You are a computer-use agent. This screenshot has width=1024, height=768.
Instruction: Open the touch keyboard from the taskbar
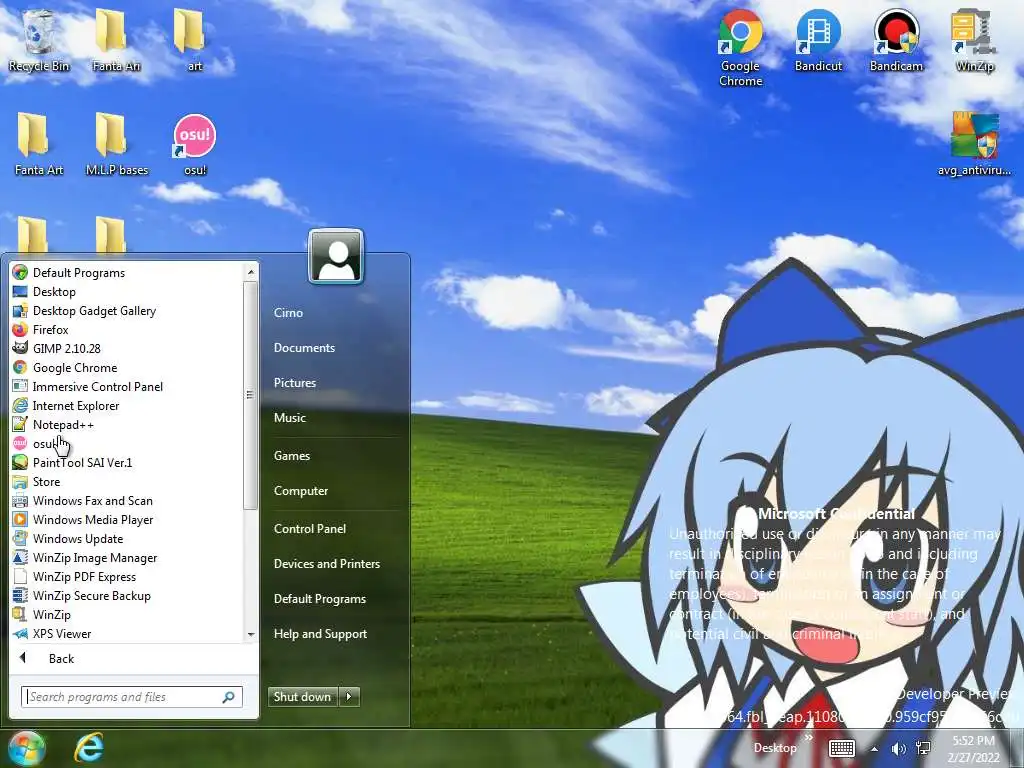tap(842, 748)
